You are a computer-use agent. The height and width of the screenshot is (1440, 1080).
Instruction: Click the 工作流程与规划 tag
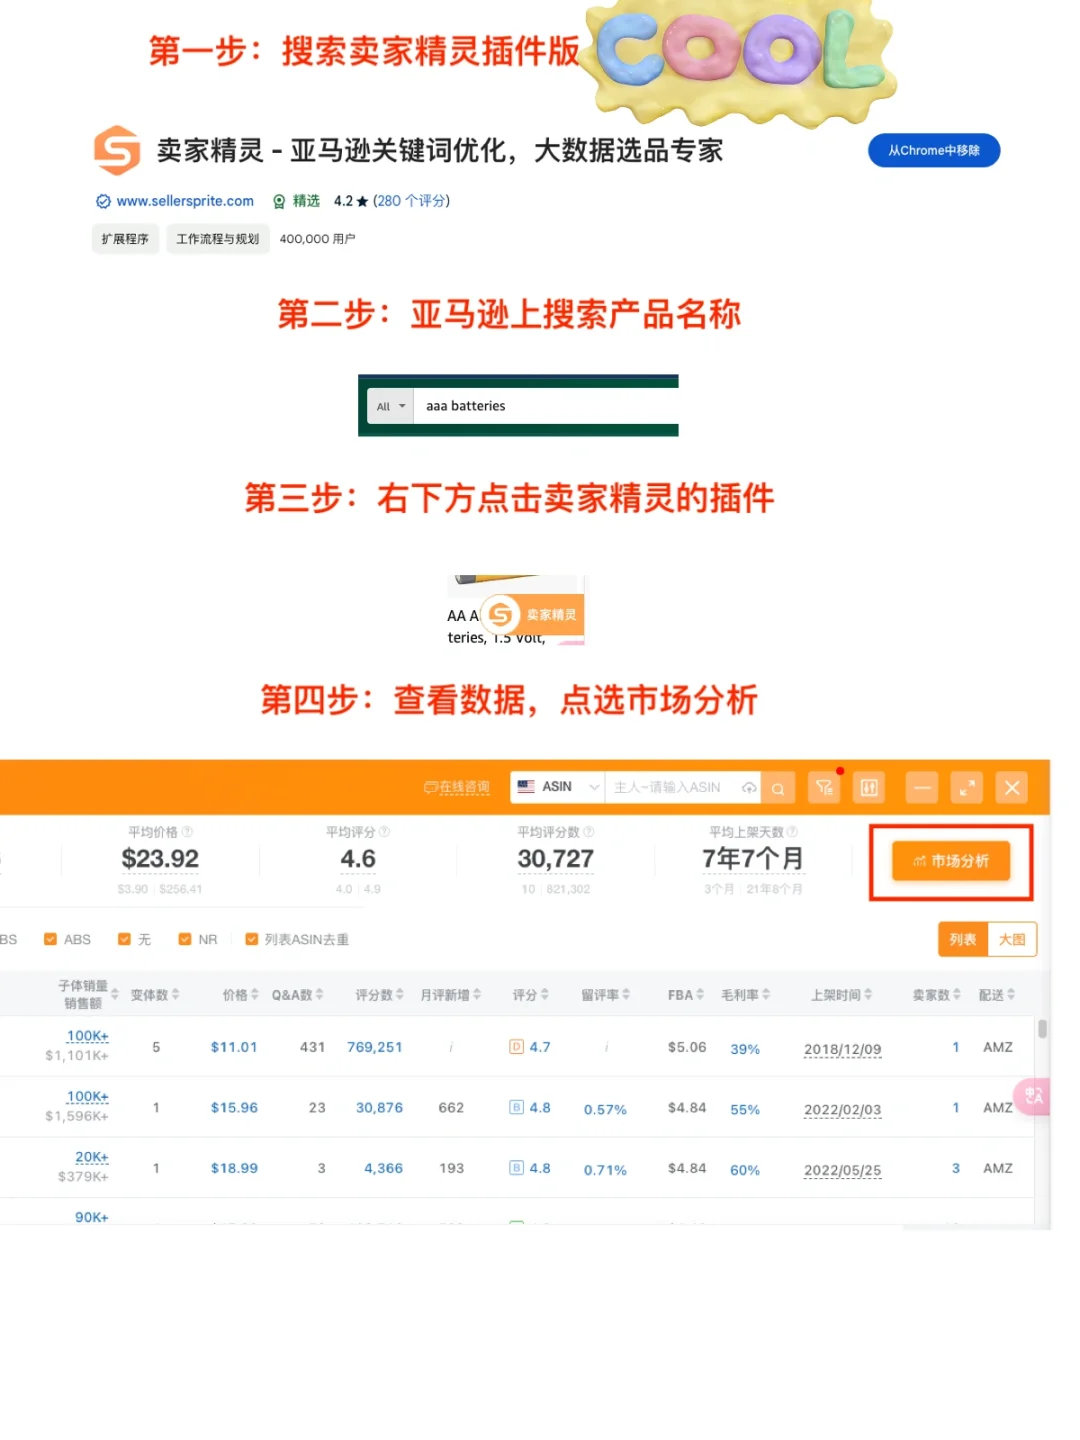coord(218,239)
